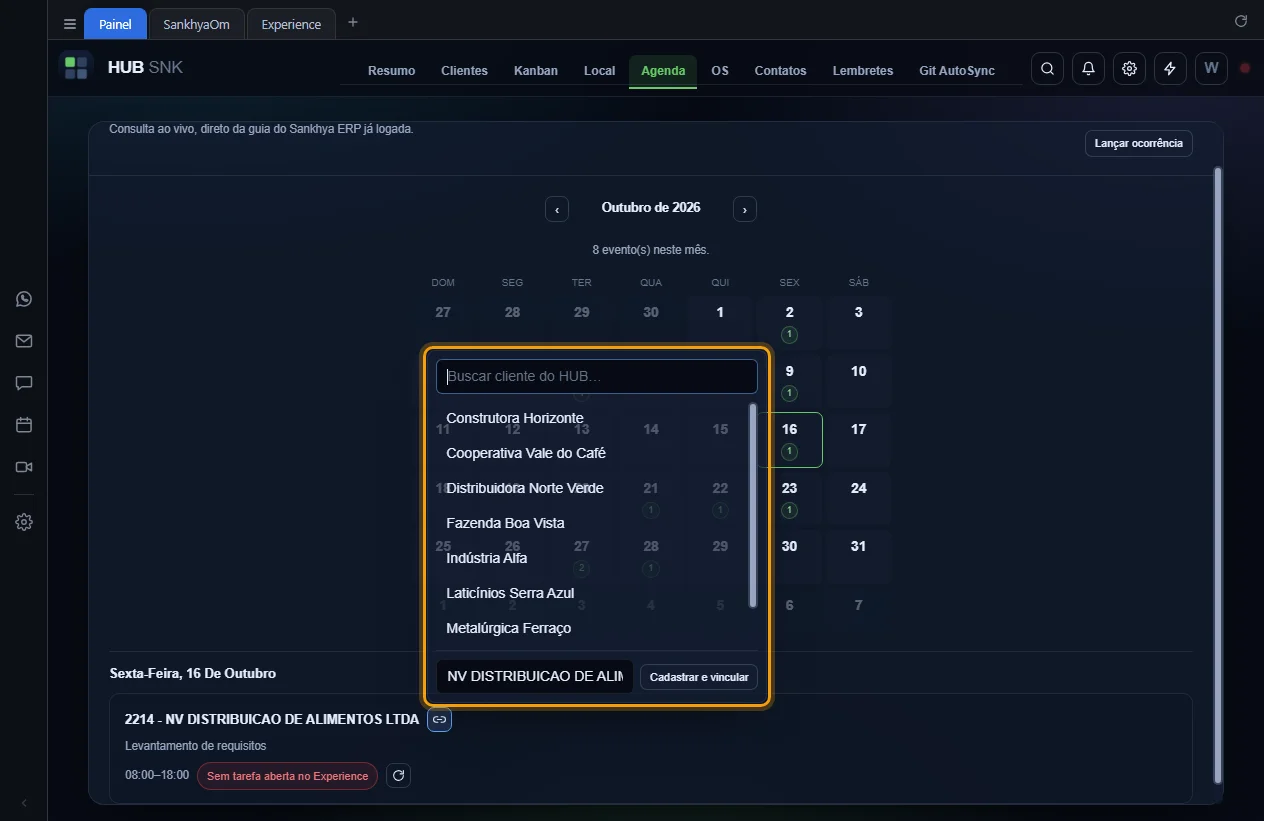
Task: Add a new tab with plus icon
Action: 352,23
